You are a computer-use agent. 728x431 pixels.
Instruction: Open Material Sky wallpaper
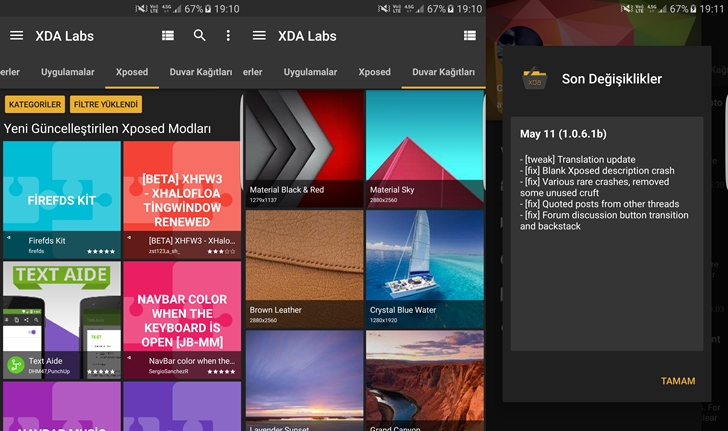pos(425,149)
